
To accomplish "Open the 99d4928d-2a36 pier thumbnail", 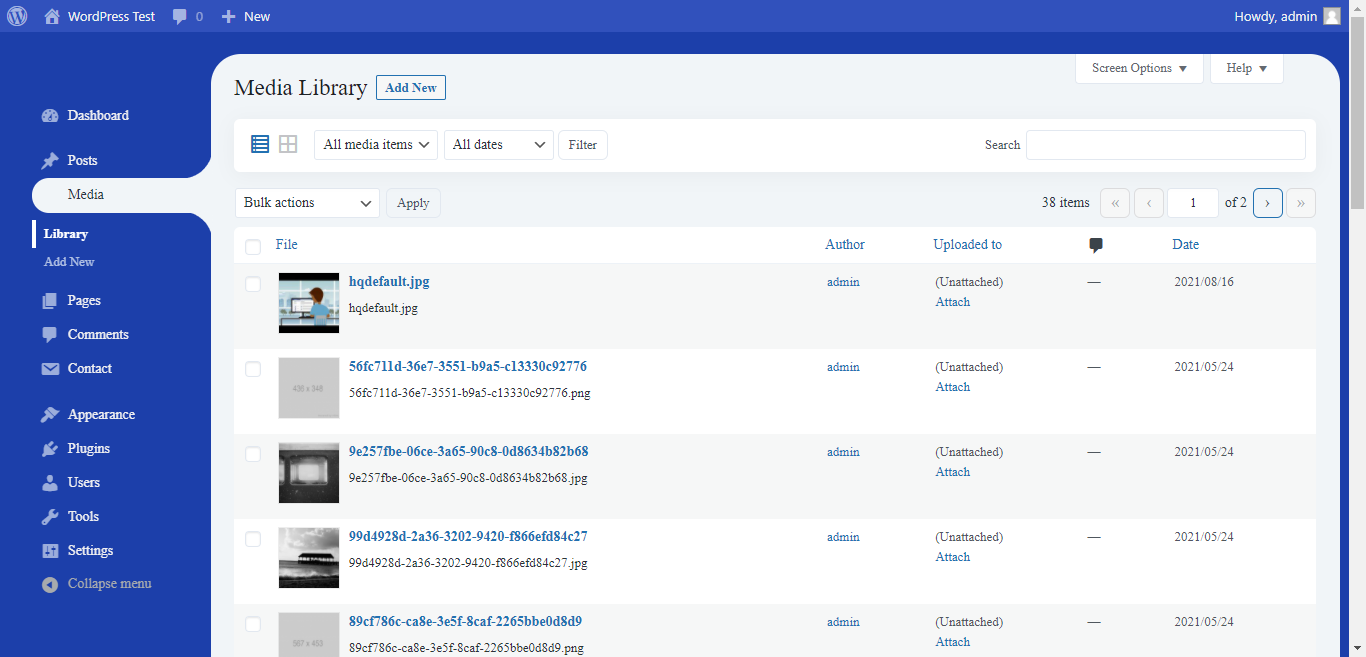I will pyautogui.click(x=309, y=558).
